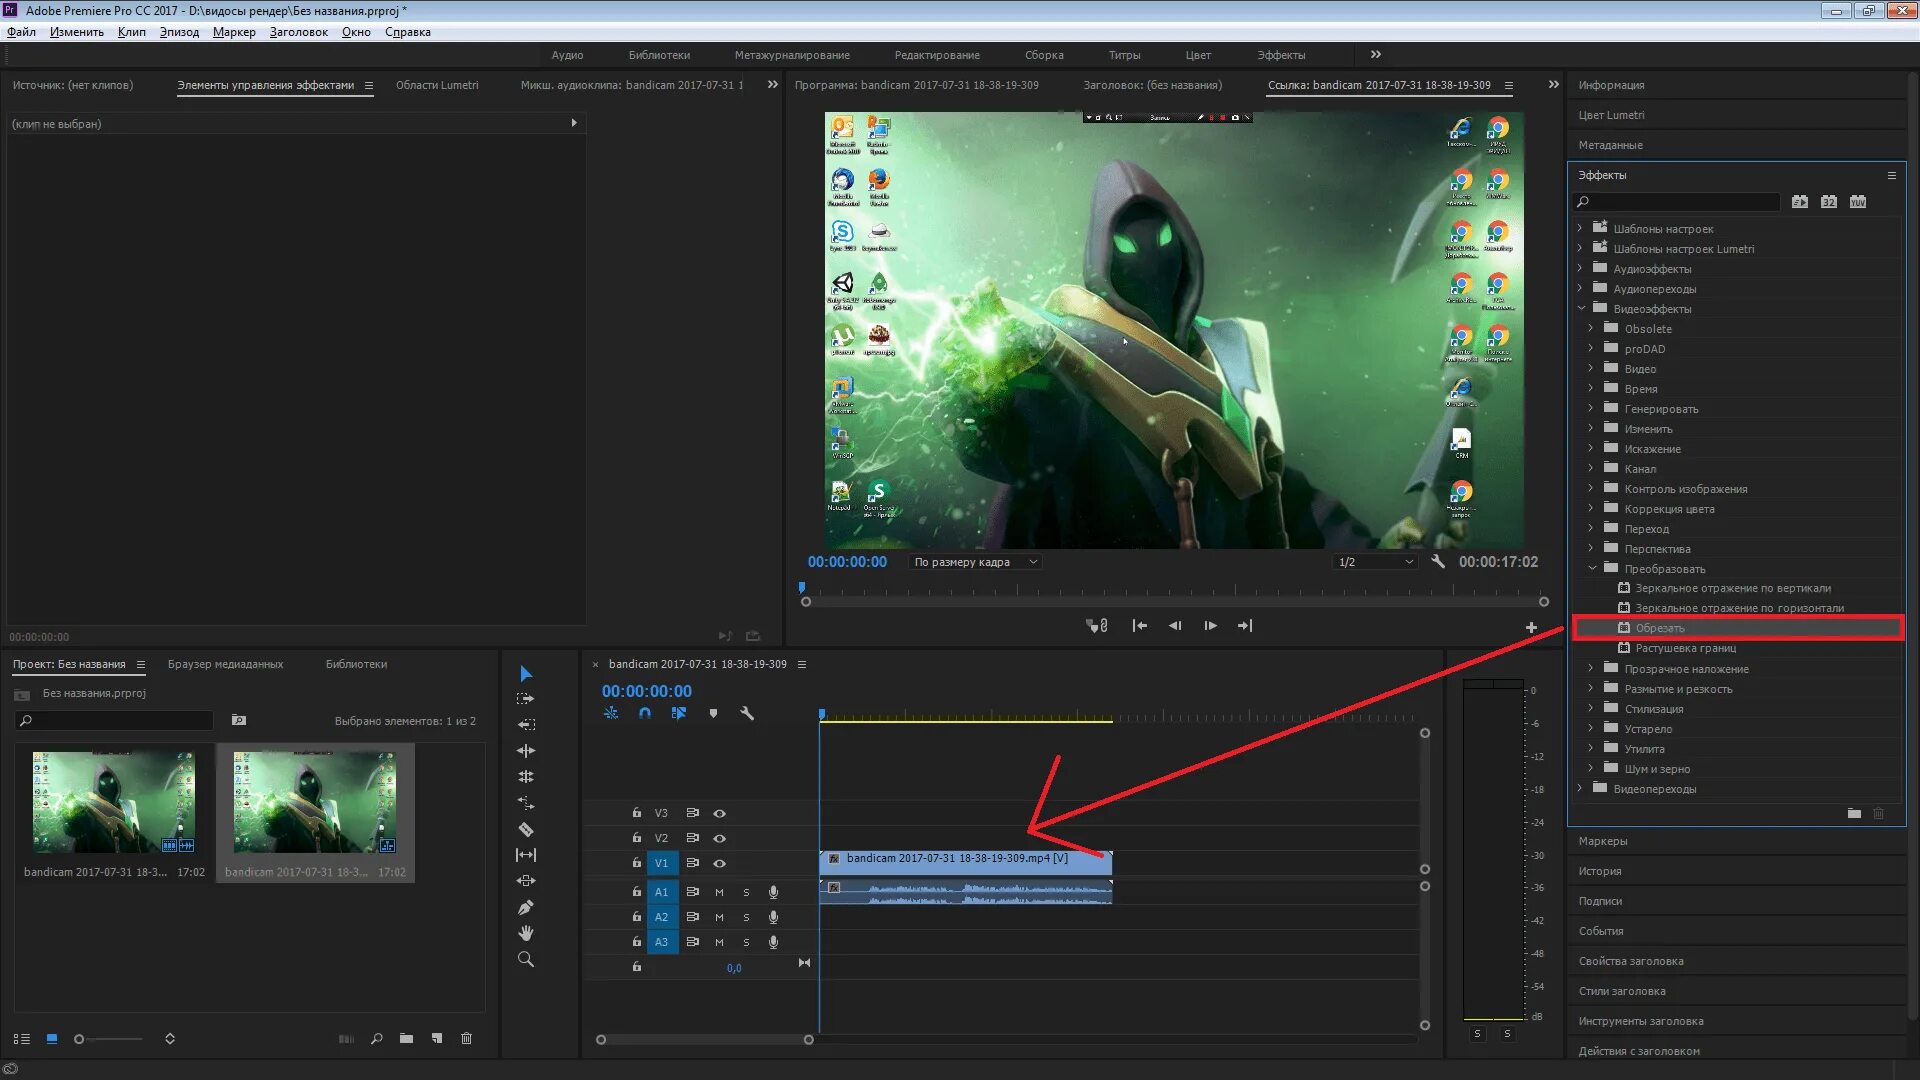Open timeline settings wrench icon
1920x1080 pixels.
[746, 714]
